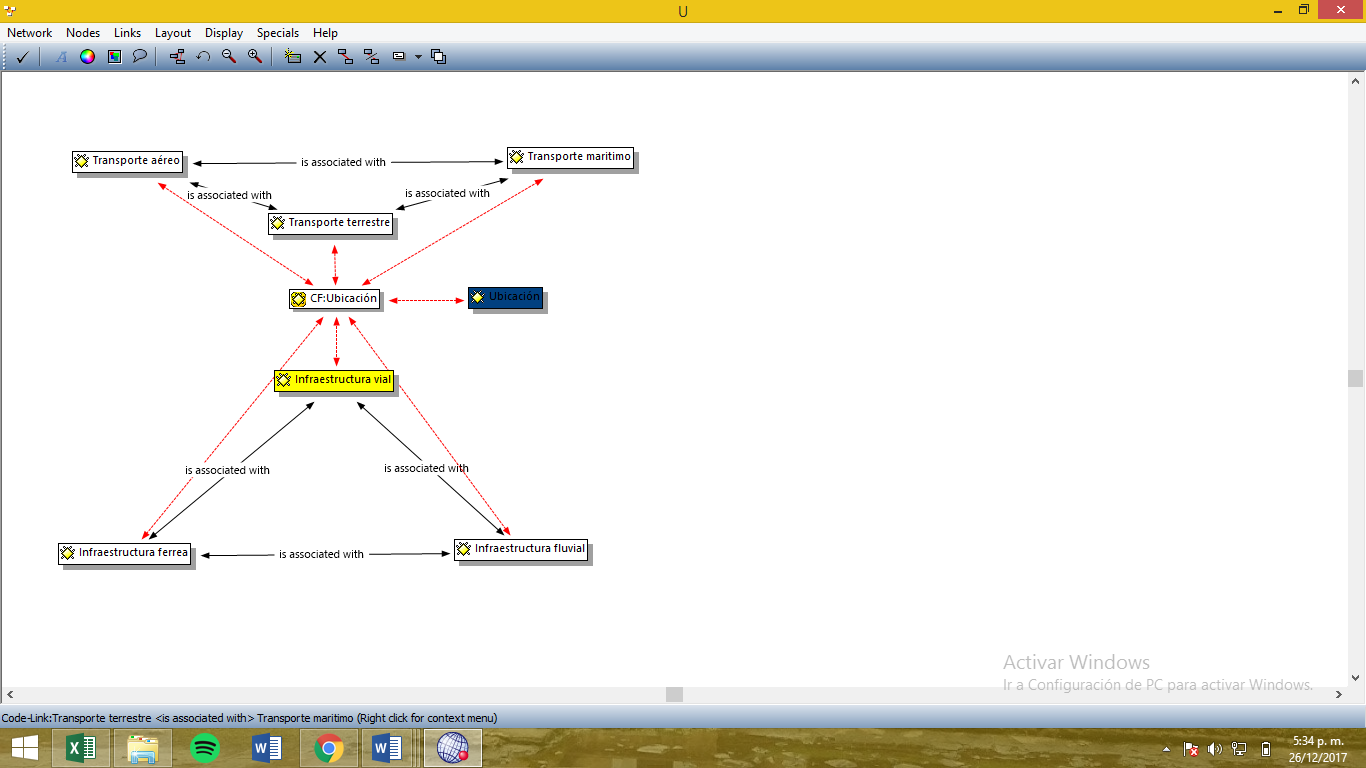Image resolution: width=1366 pixels, height=768 pixels.
Task: Click the undo arrow icon
Action: click(203, 57)
